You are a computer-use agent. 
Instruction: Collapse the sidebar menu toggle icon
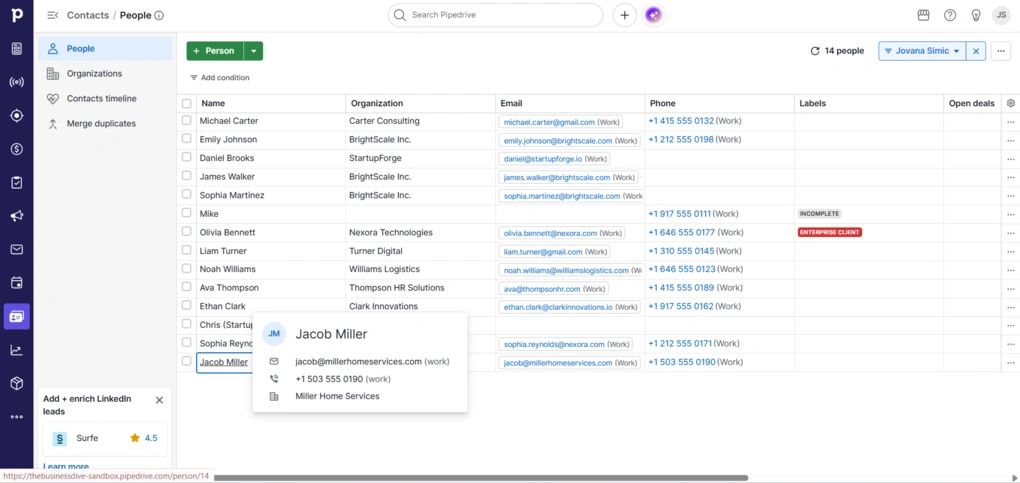(53, 15)
